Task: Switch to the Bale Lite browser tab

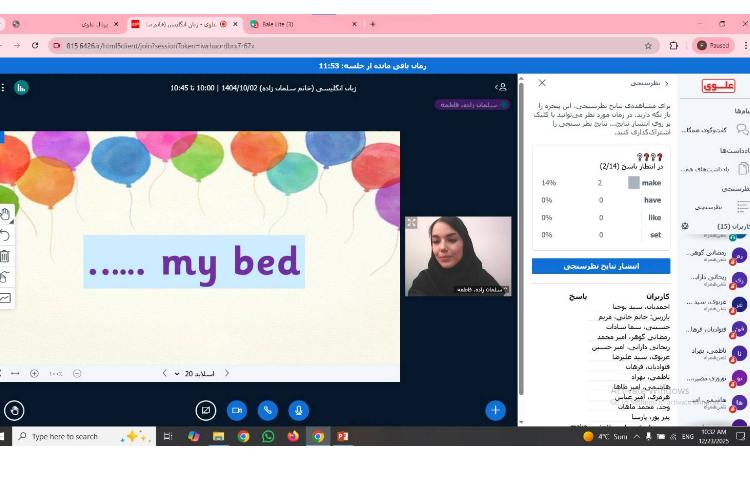Action: point(304,24)
